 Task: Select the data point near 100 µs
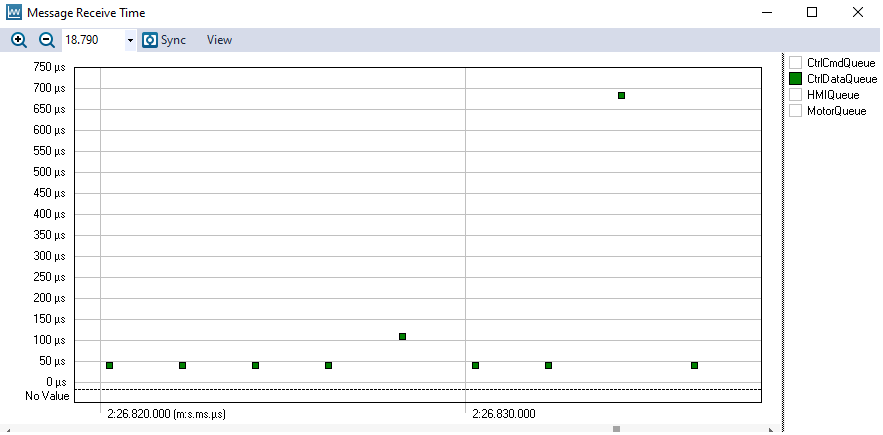click(402, 336)
